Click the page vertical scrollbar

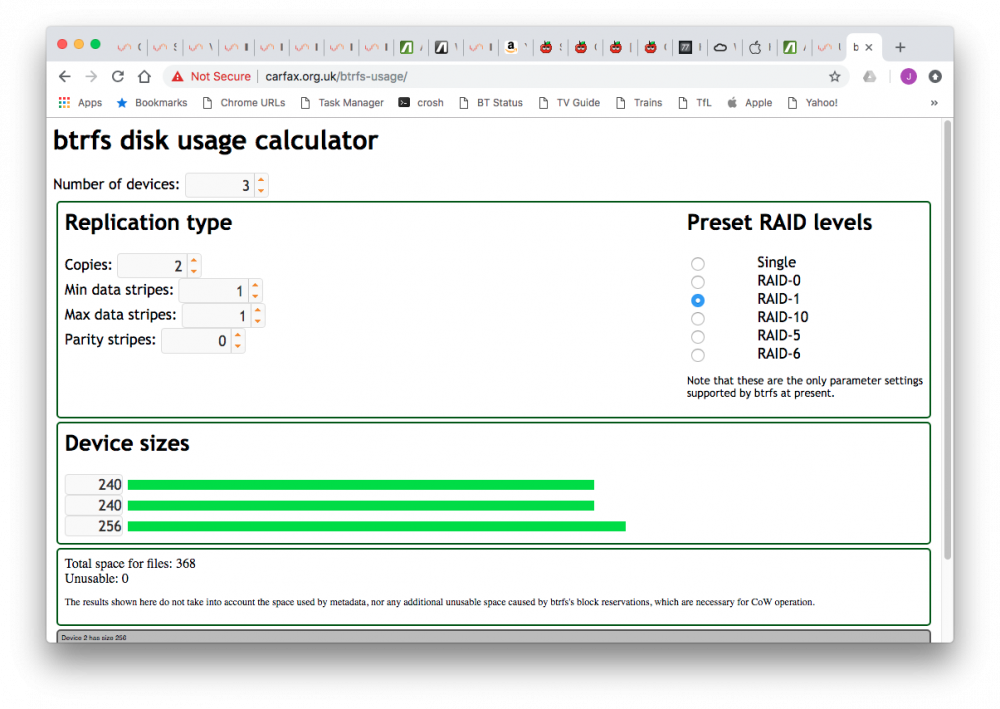click(948, 340)
